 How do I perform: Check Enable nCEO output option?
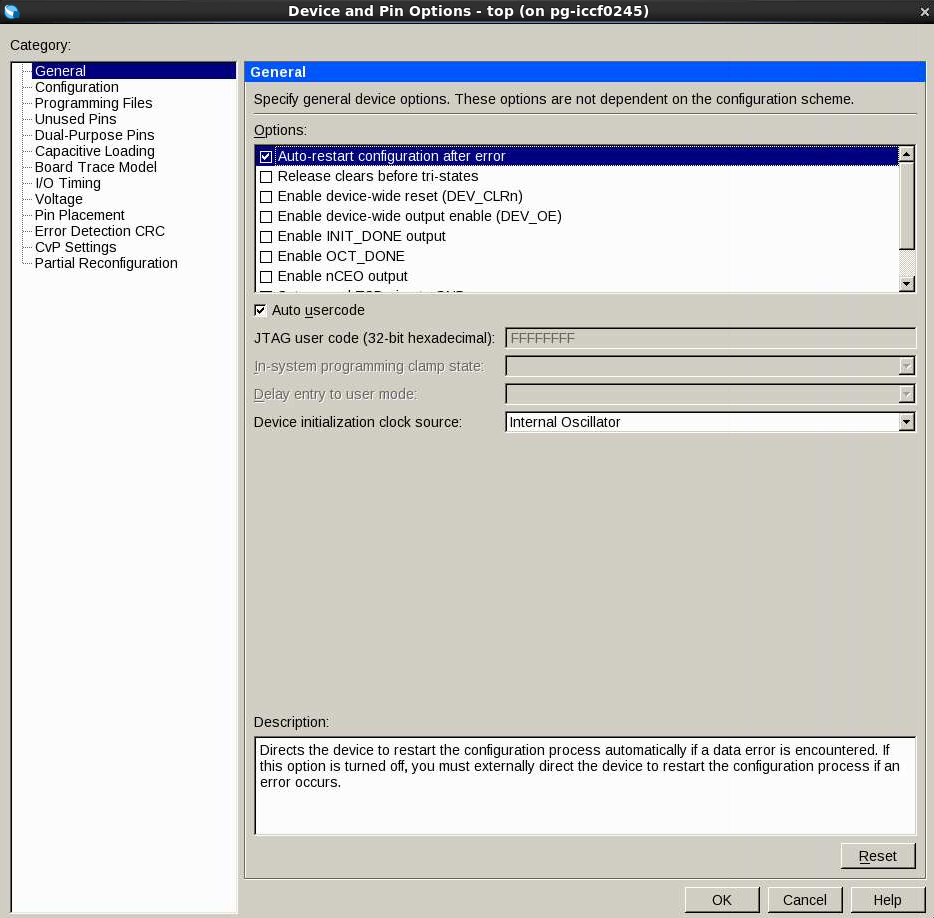point(266,277)
